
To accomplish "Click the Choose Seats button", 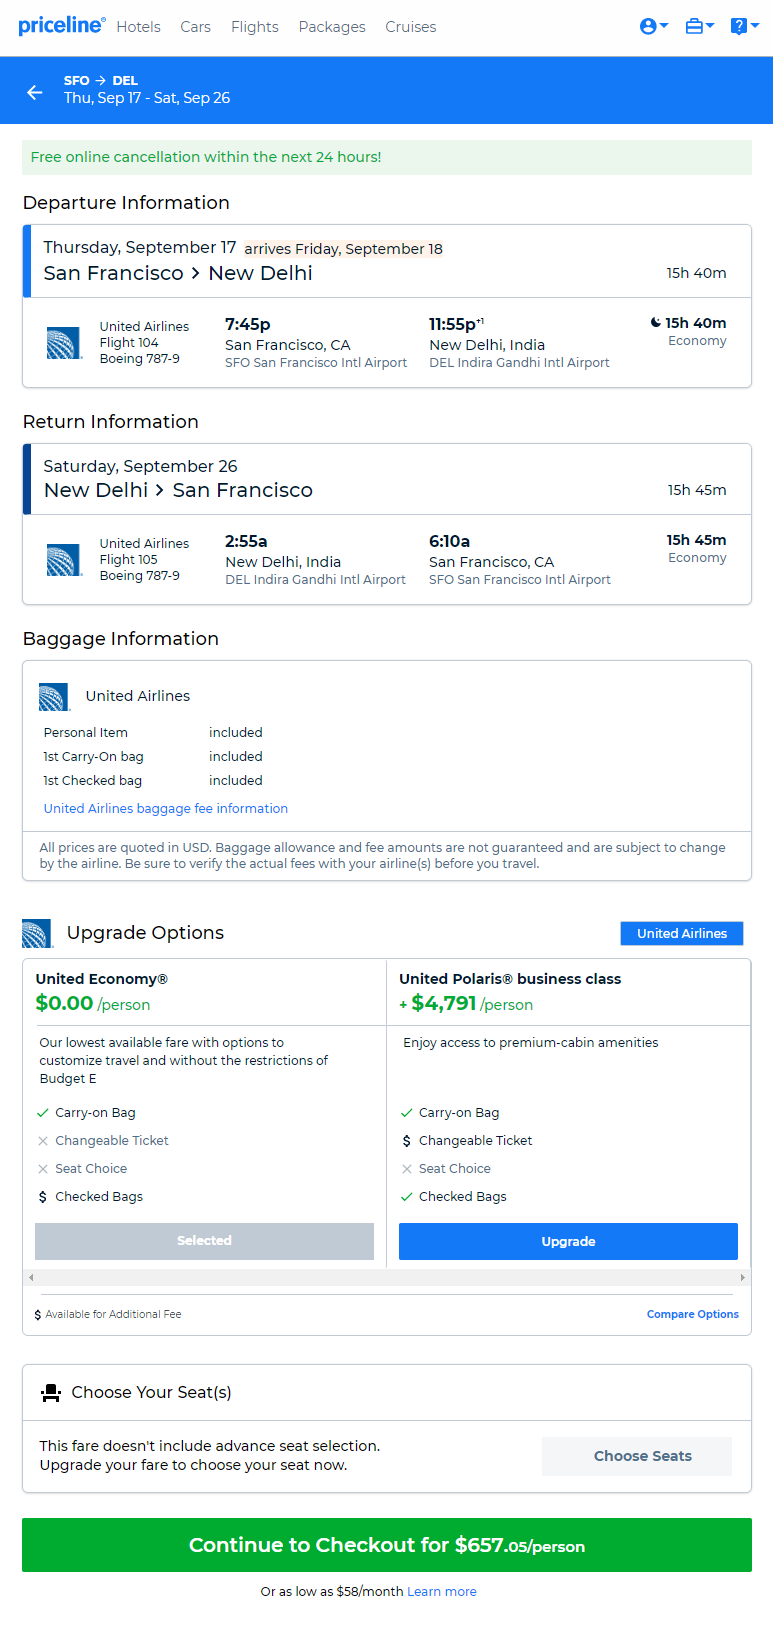I will 637,1456.
